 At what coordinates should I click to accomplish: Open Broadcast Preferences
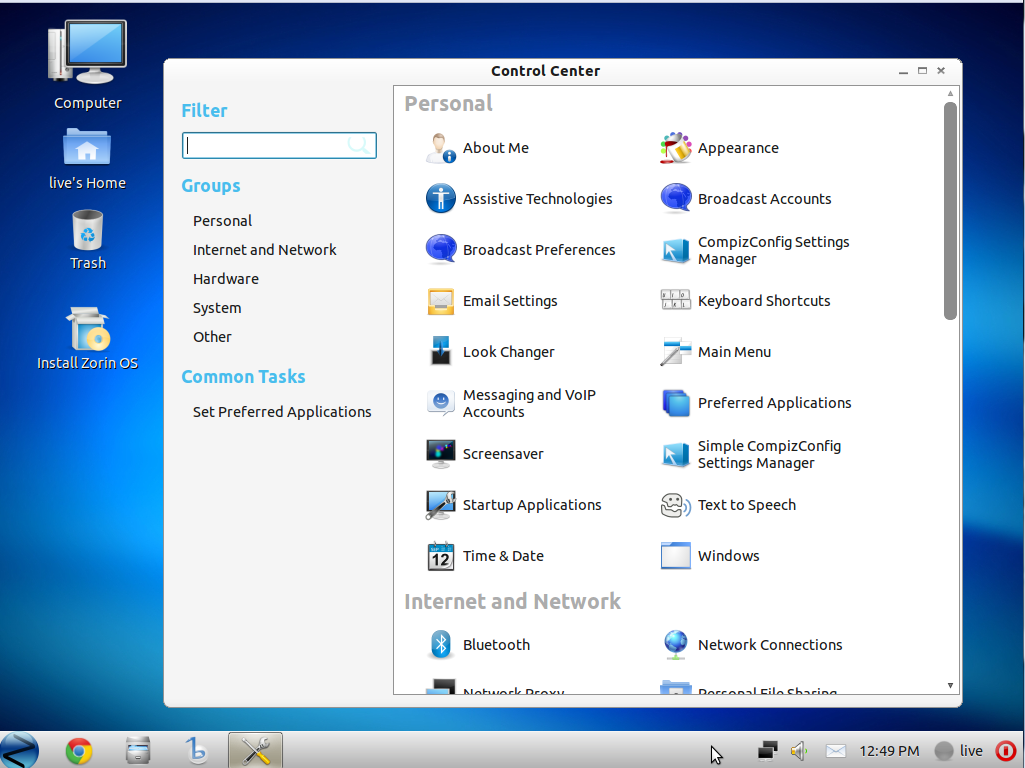pos(539,250)
